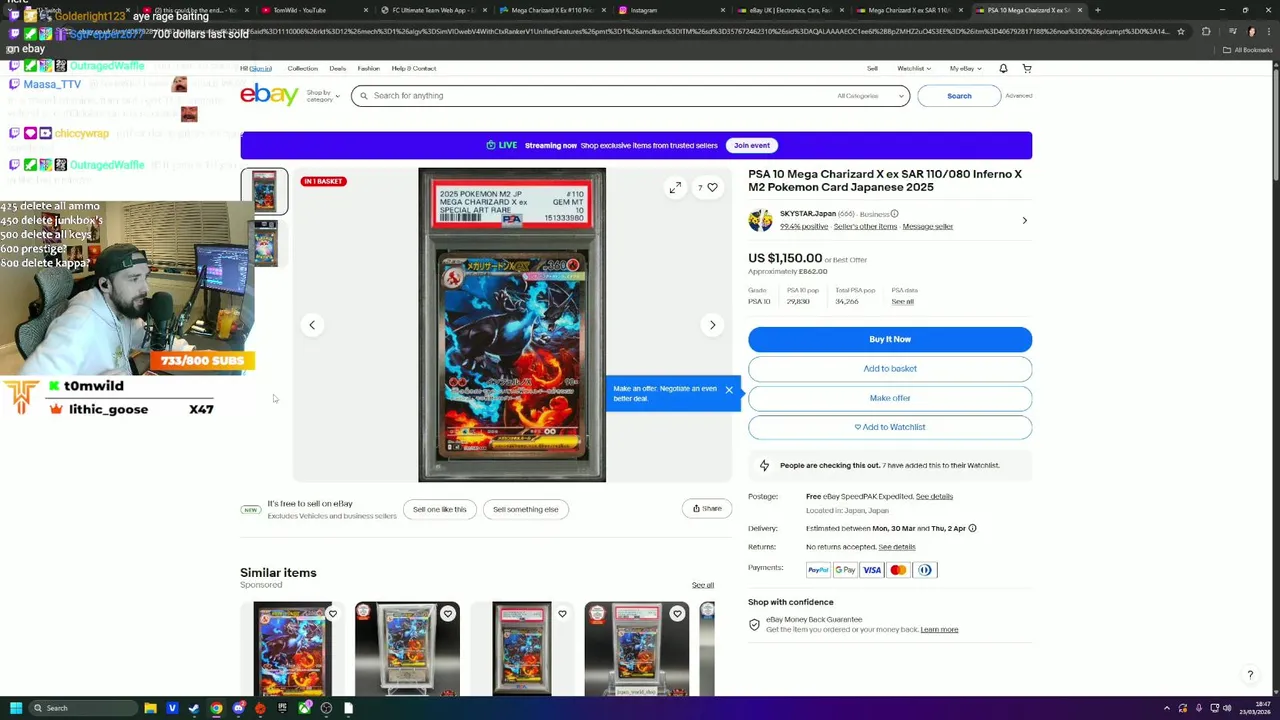Click Sell something else button
This screenshot has height=720, width=1280.
(x=525, y=509)
